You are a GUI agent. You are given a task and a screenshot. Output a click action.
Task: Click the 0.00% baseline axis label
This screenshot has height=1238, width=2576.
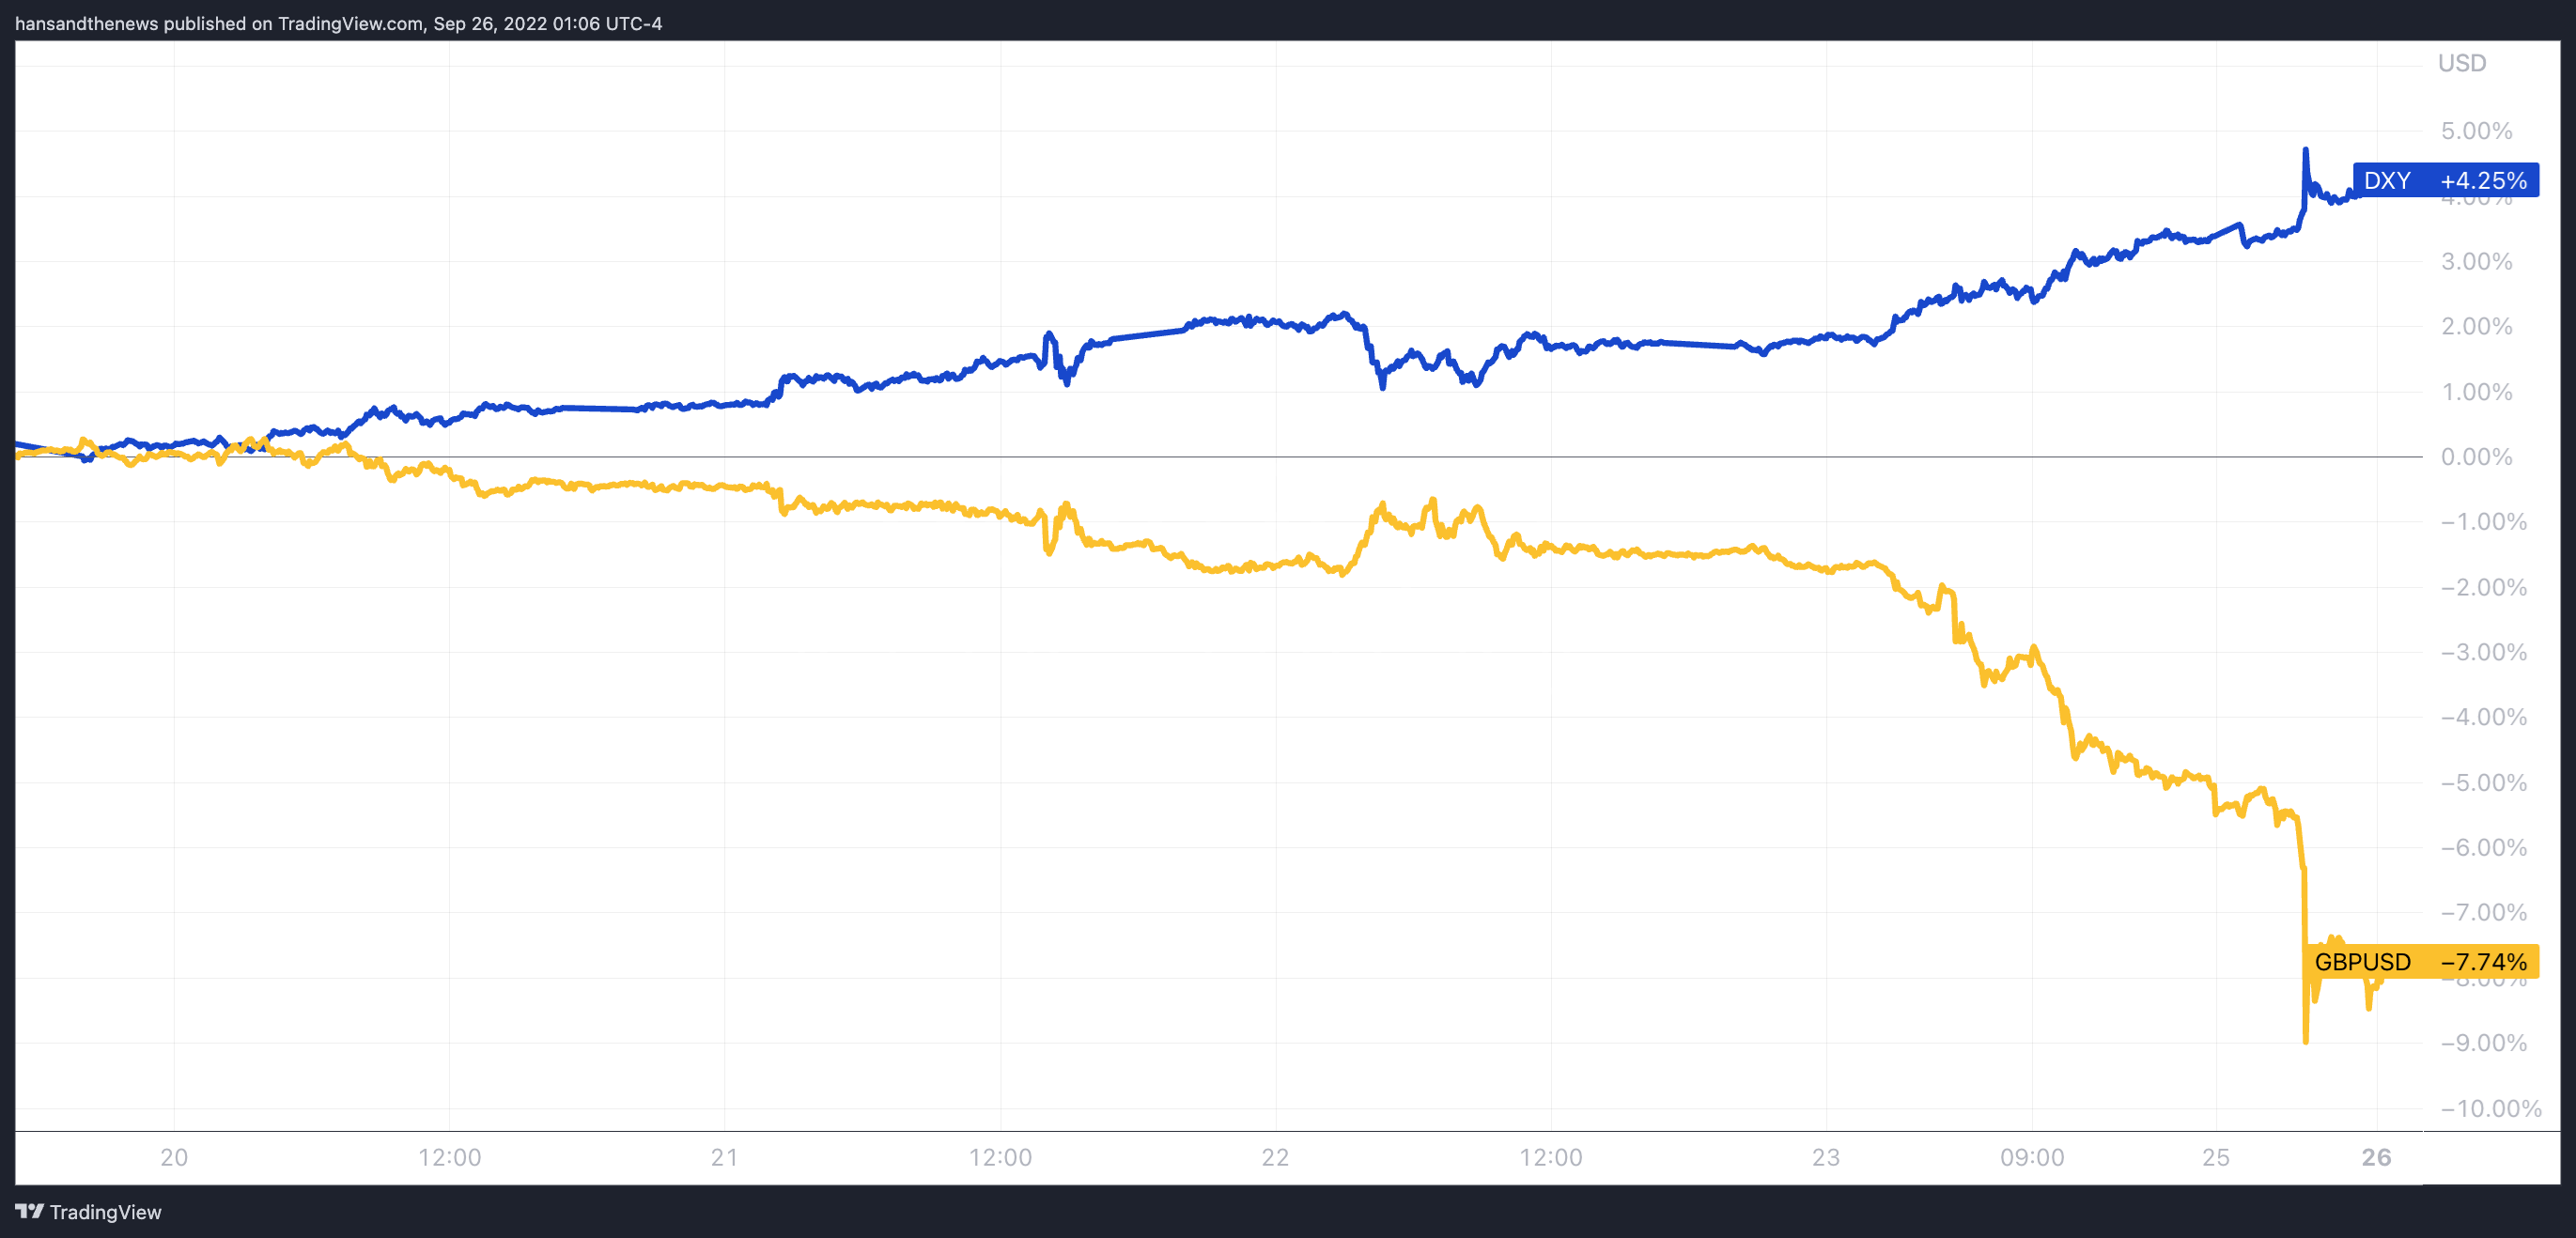pyautogui.click(x=2476, y=457)
